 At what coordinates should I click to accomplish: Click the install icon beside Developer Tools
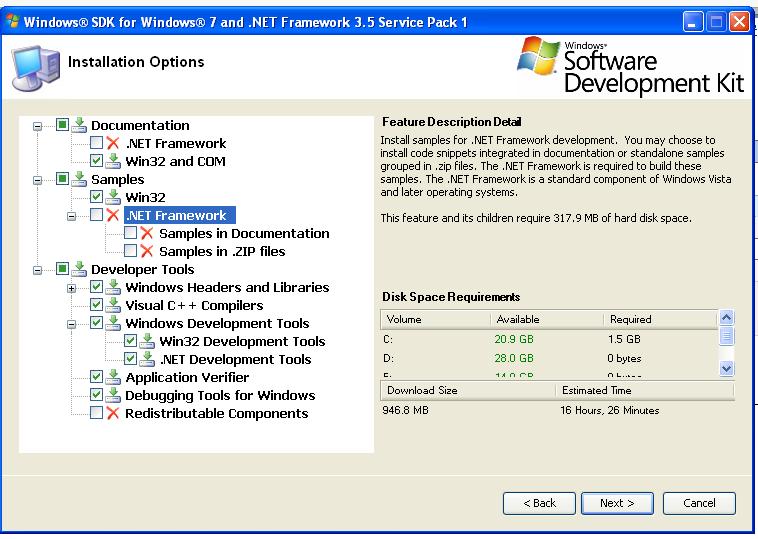(x=79, y=269)
